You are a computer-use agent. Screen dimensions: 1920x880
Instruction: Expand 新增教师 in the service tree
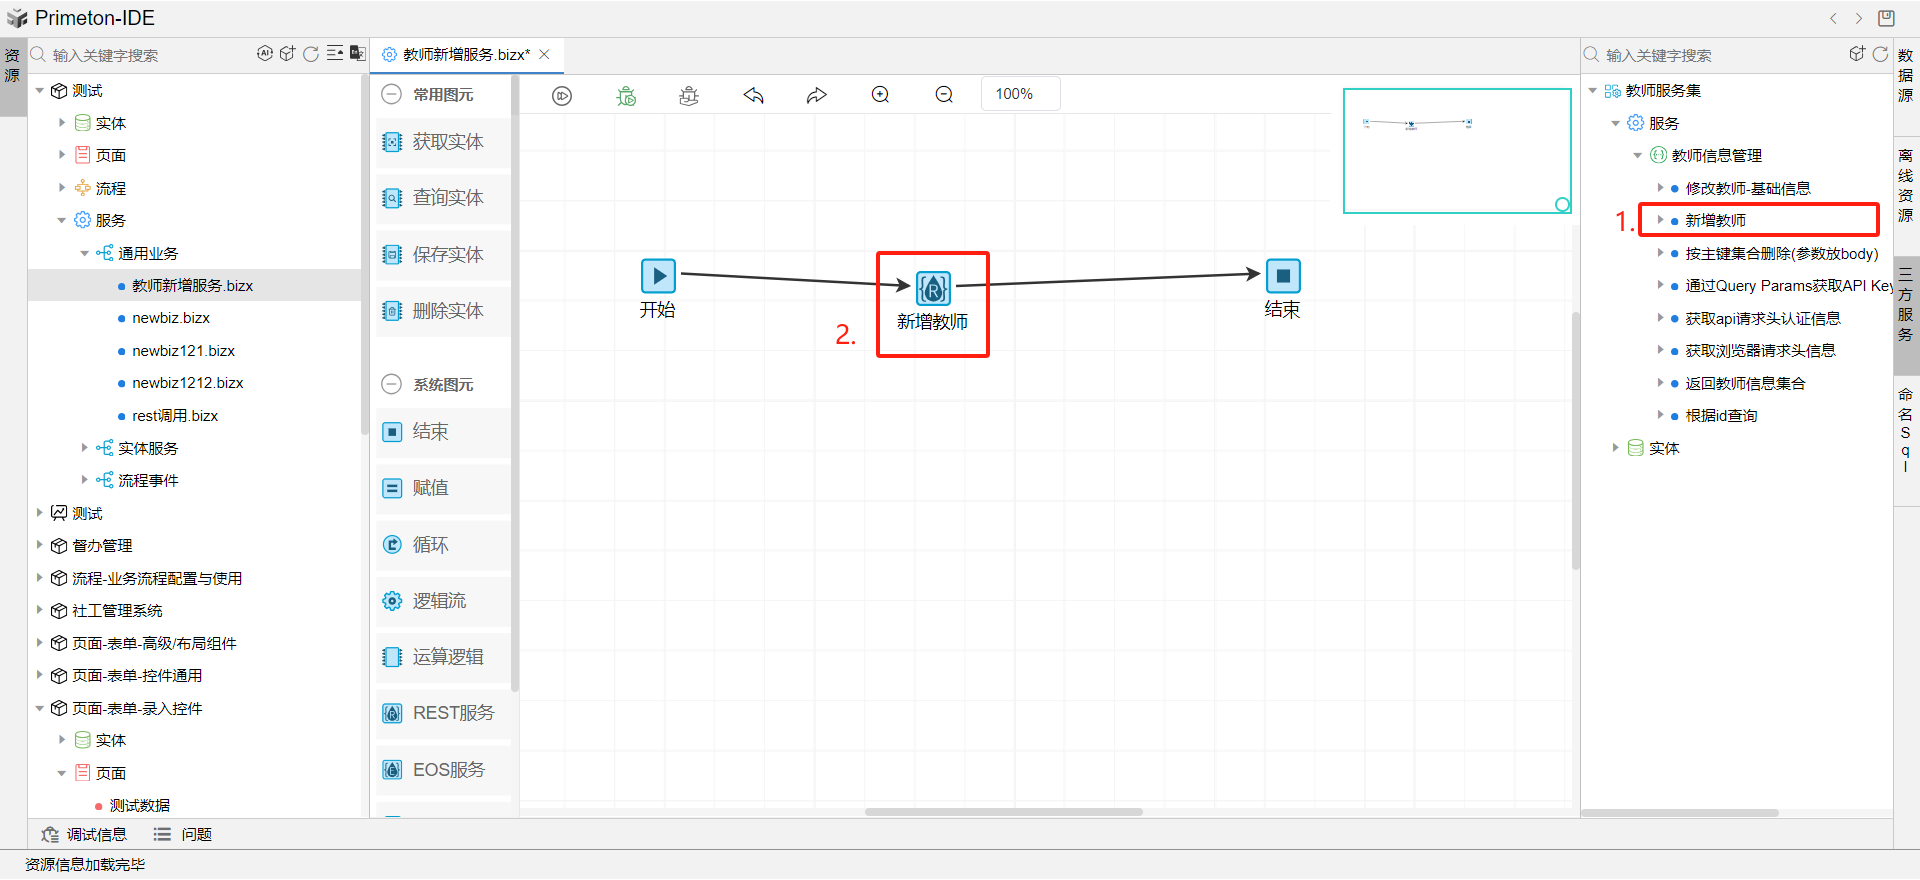point(1660,220)
